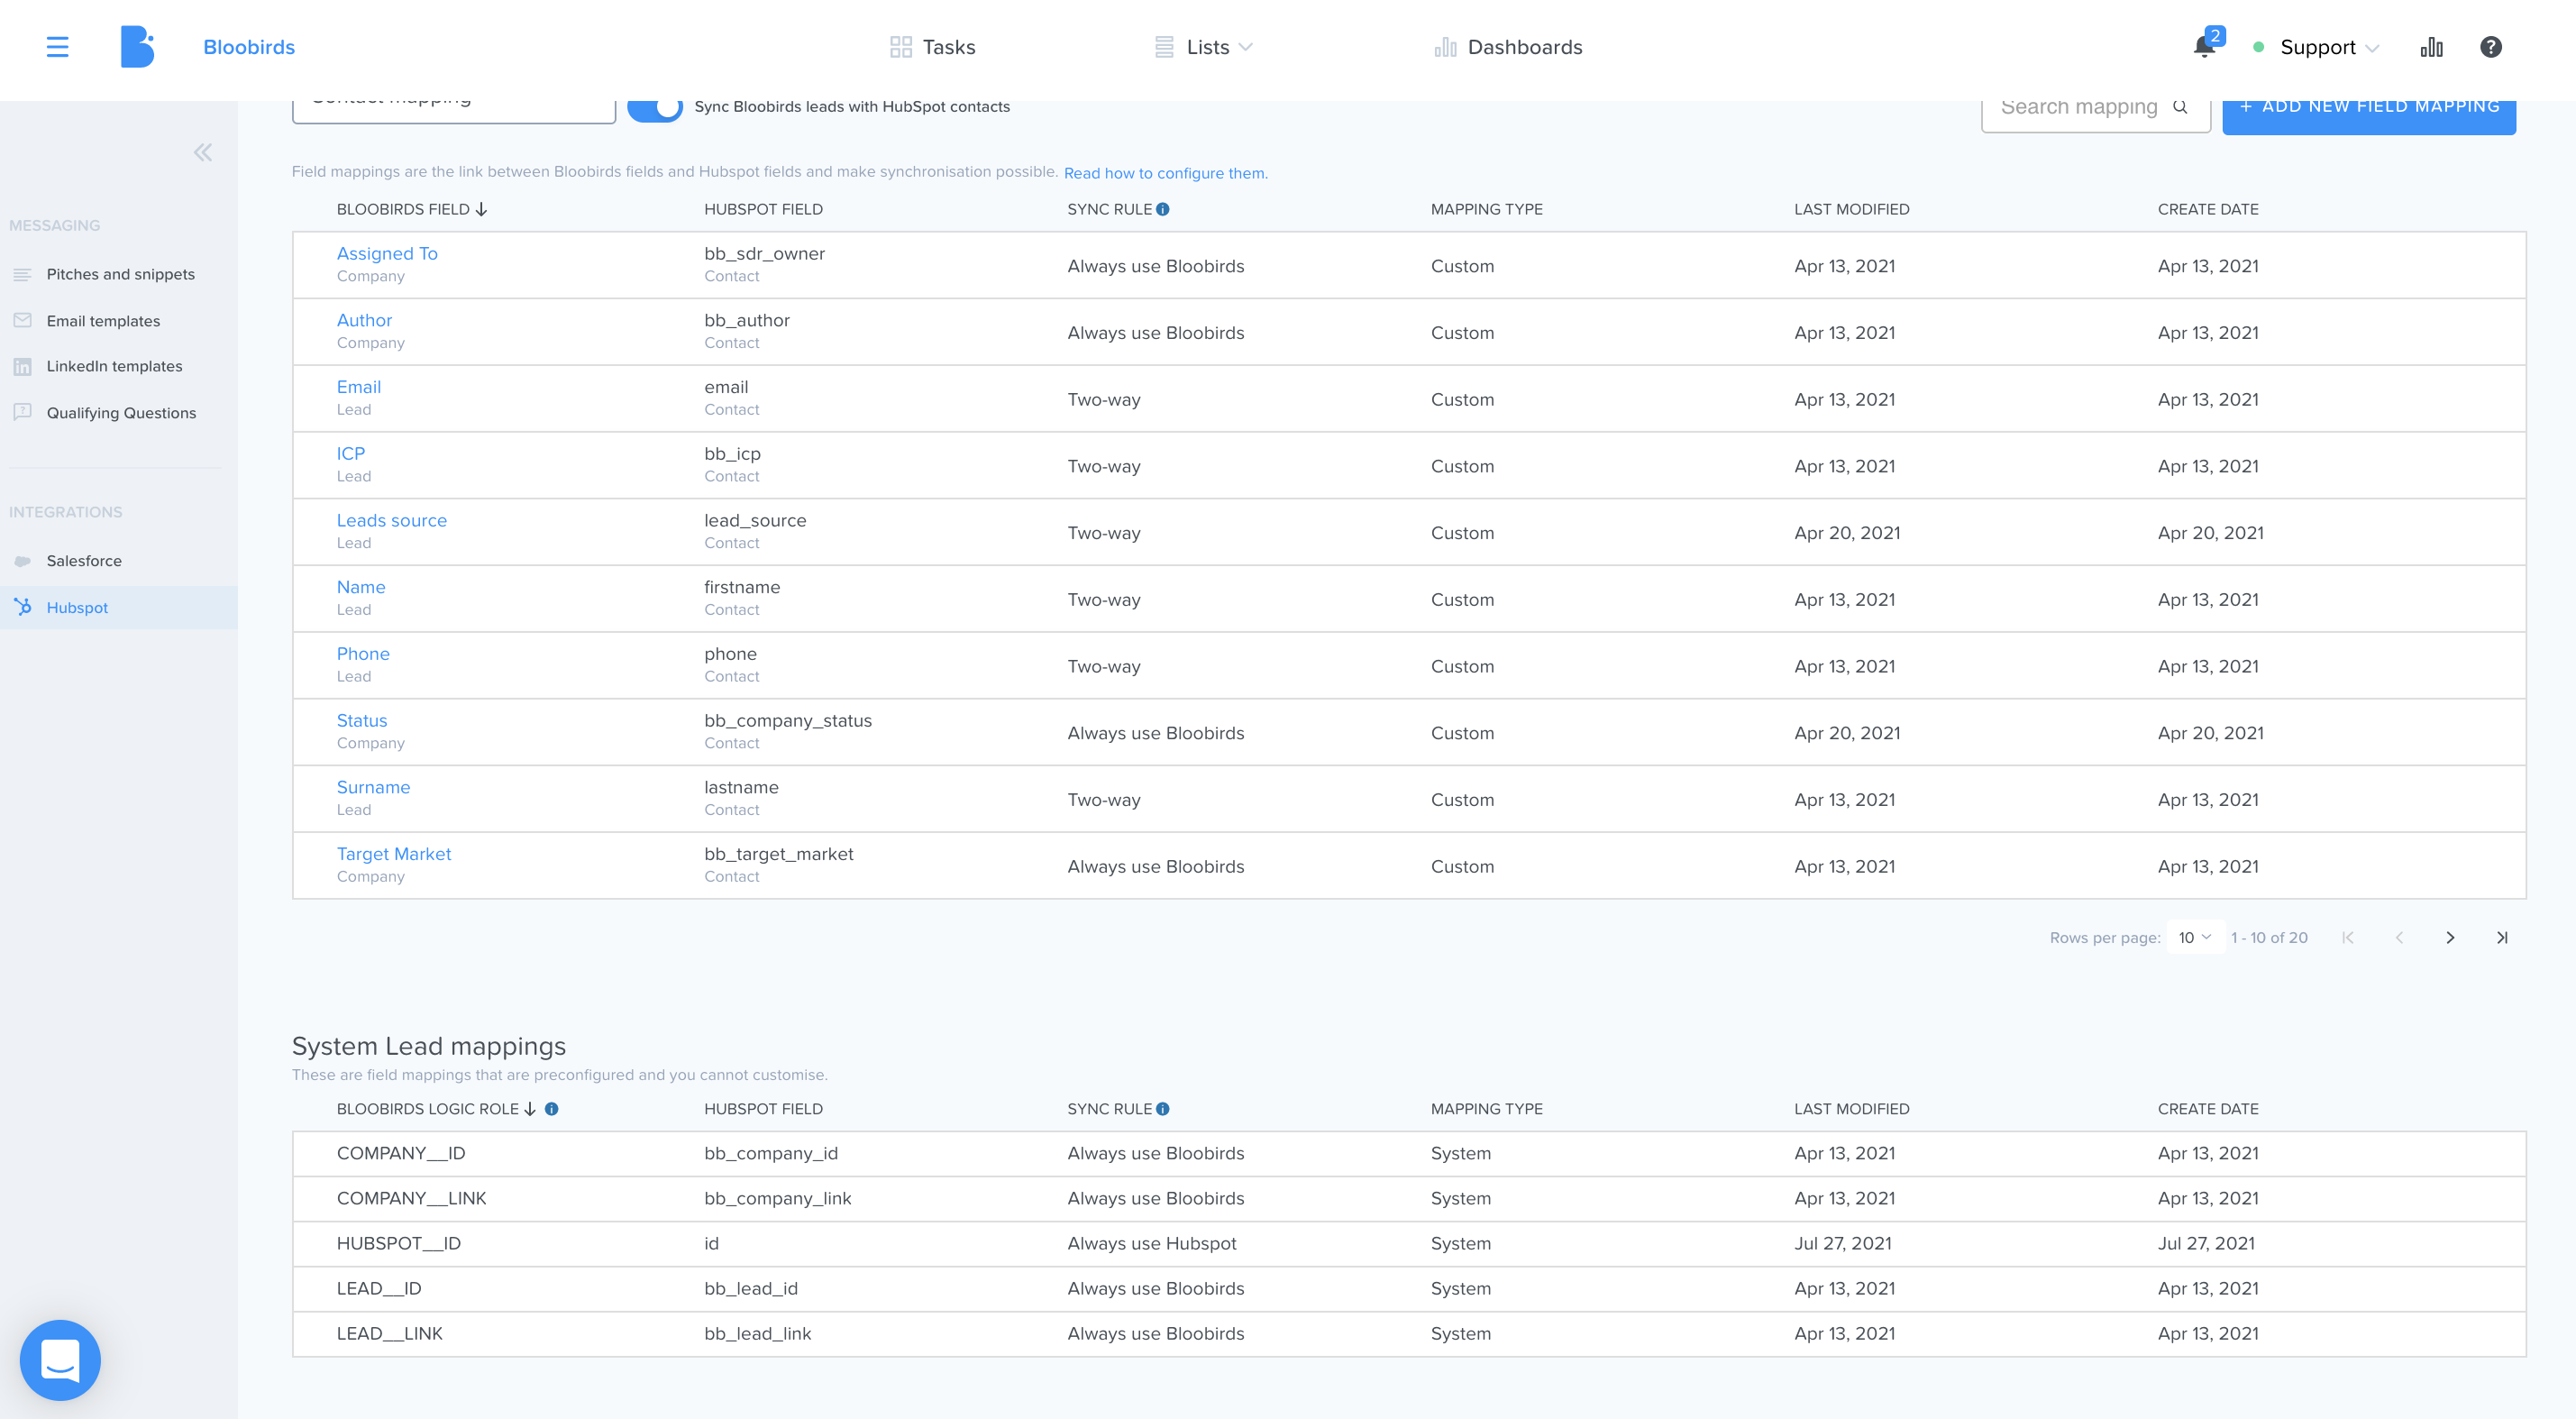Go to previous page of mappings
The image size is (2576, 1419).
pyautogui.click(x=2399, y=938)
